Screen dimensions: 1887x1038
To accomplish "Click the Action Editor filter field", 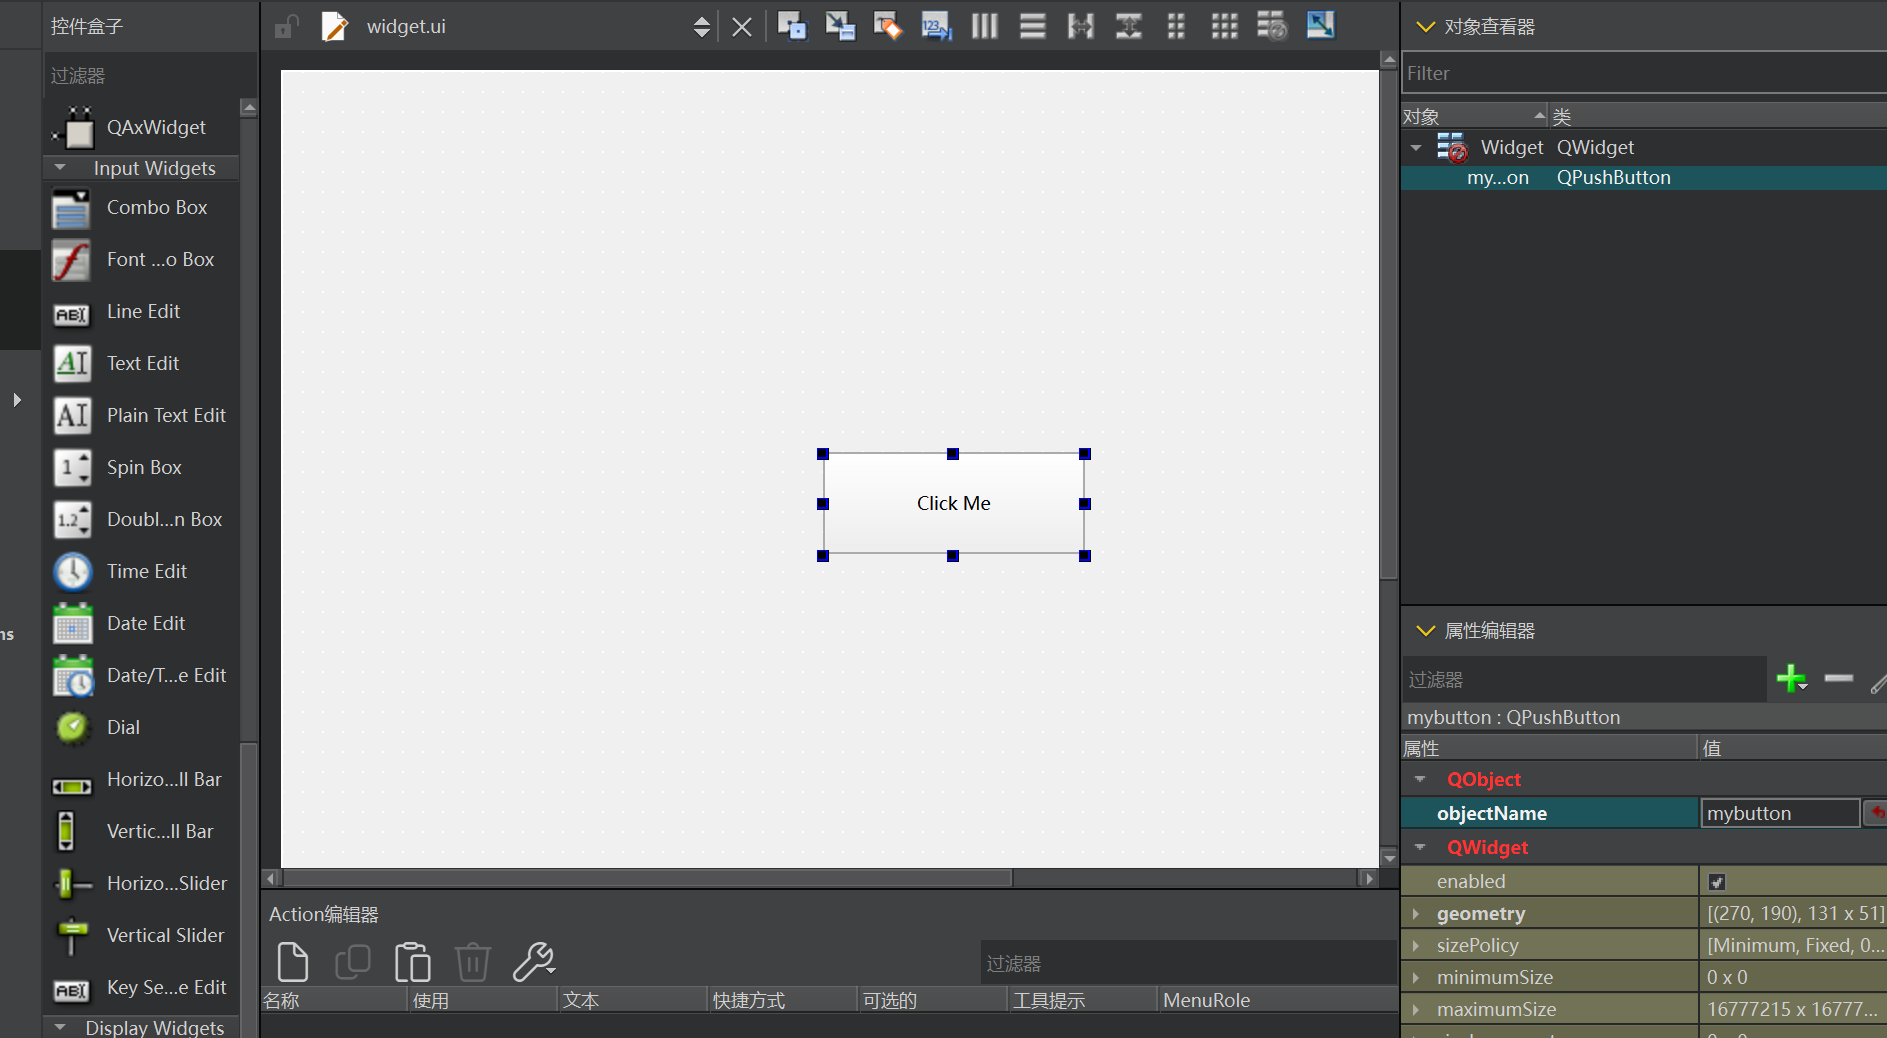I will [x=1188, y=963].
